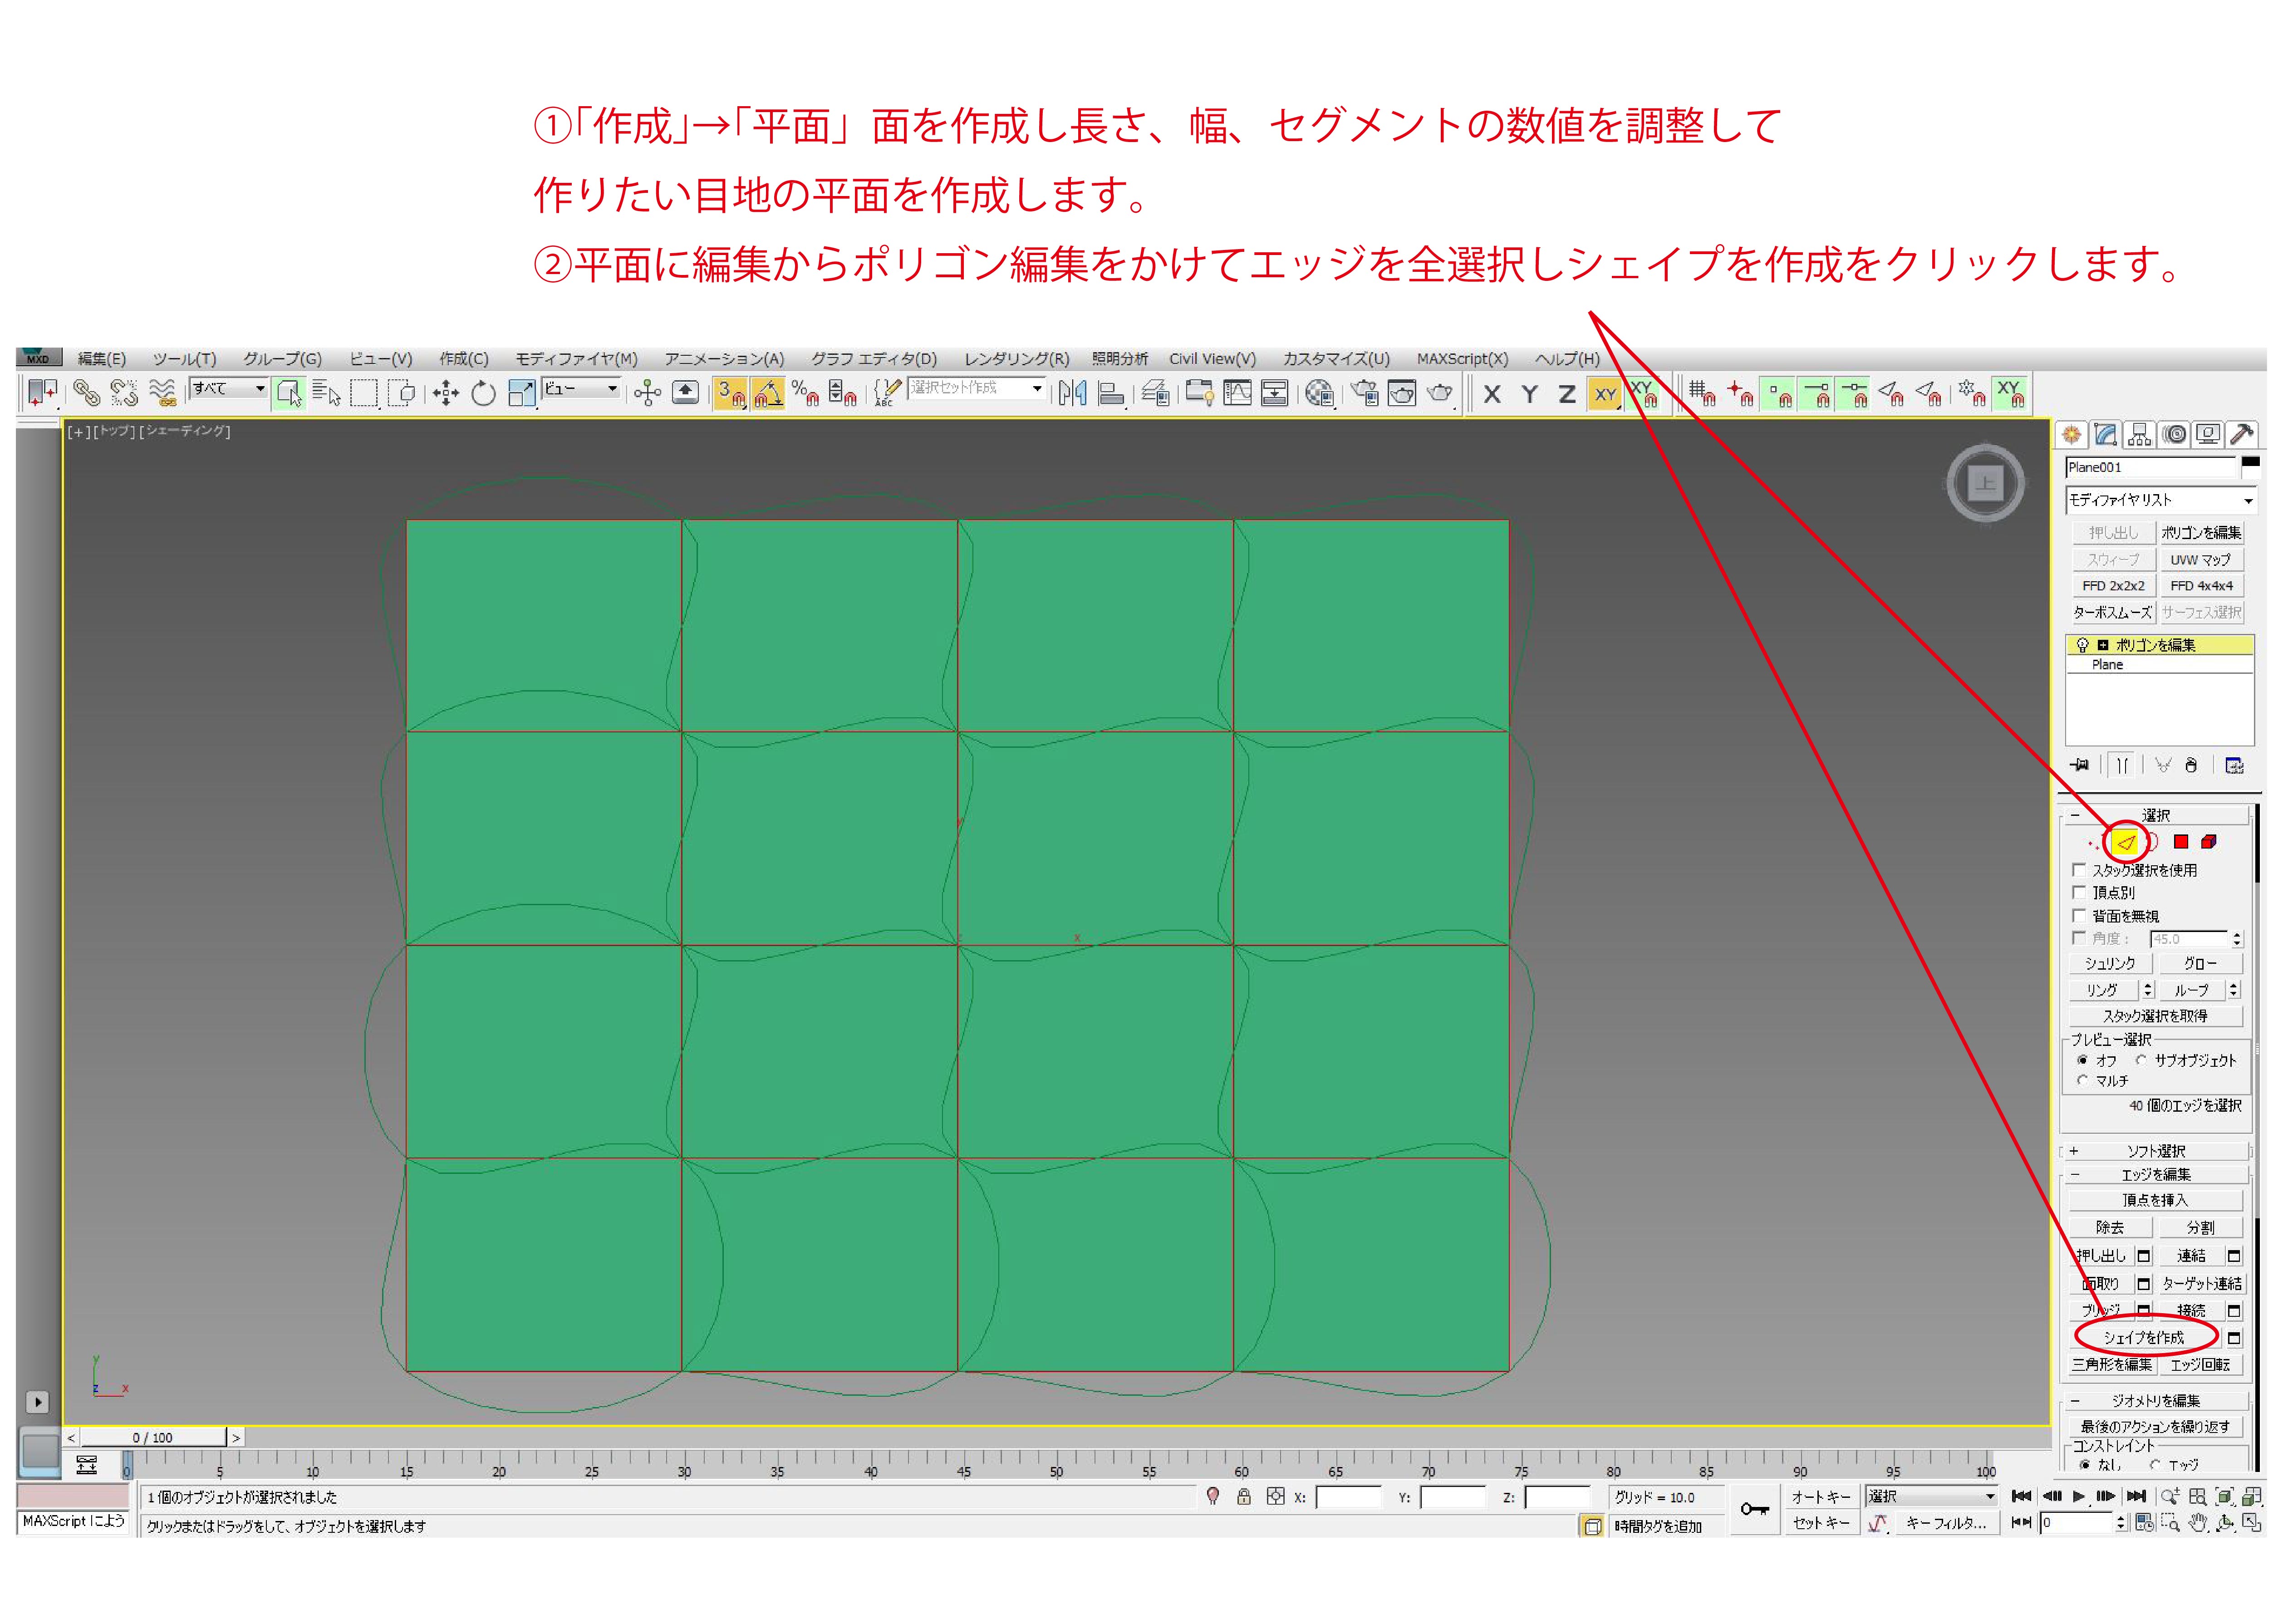The width and height of the screenshot is (2283, 1624).
Task: Select the Edge sub-object mode icon
Action: 2125,842
